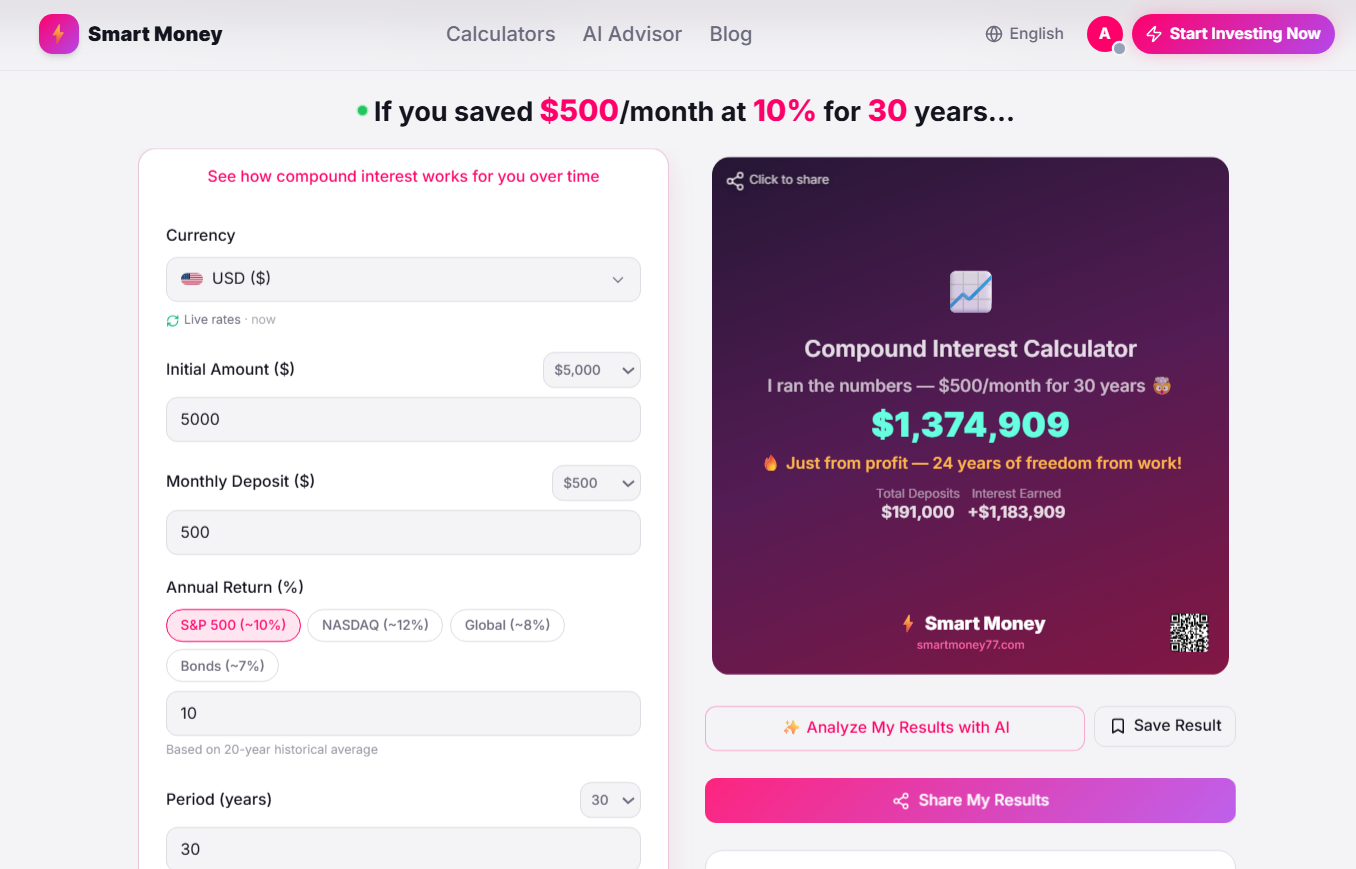Open the Calculators menu
Screen dimensions: 1356x869
tap(500, 34)
